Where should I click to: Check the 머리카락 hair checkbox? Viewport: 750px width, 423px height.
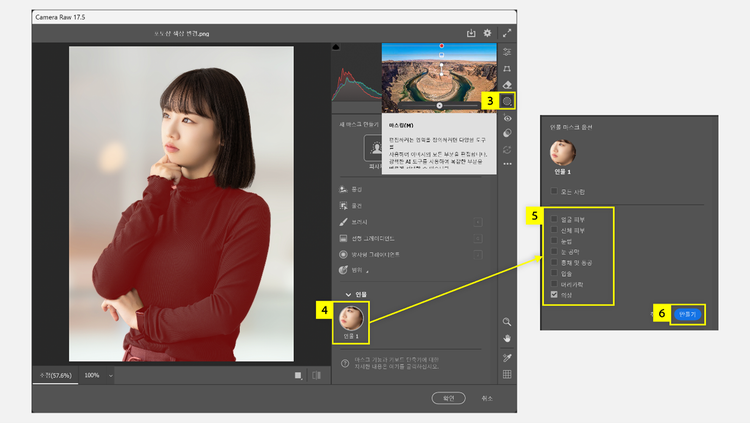(554, 284)
